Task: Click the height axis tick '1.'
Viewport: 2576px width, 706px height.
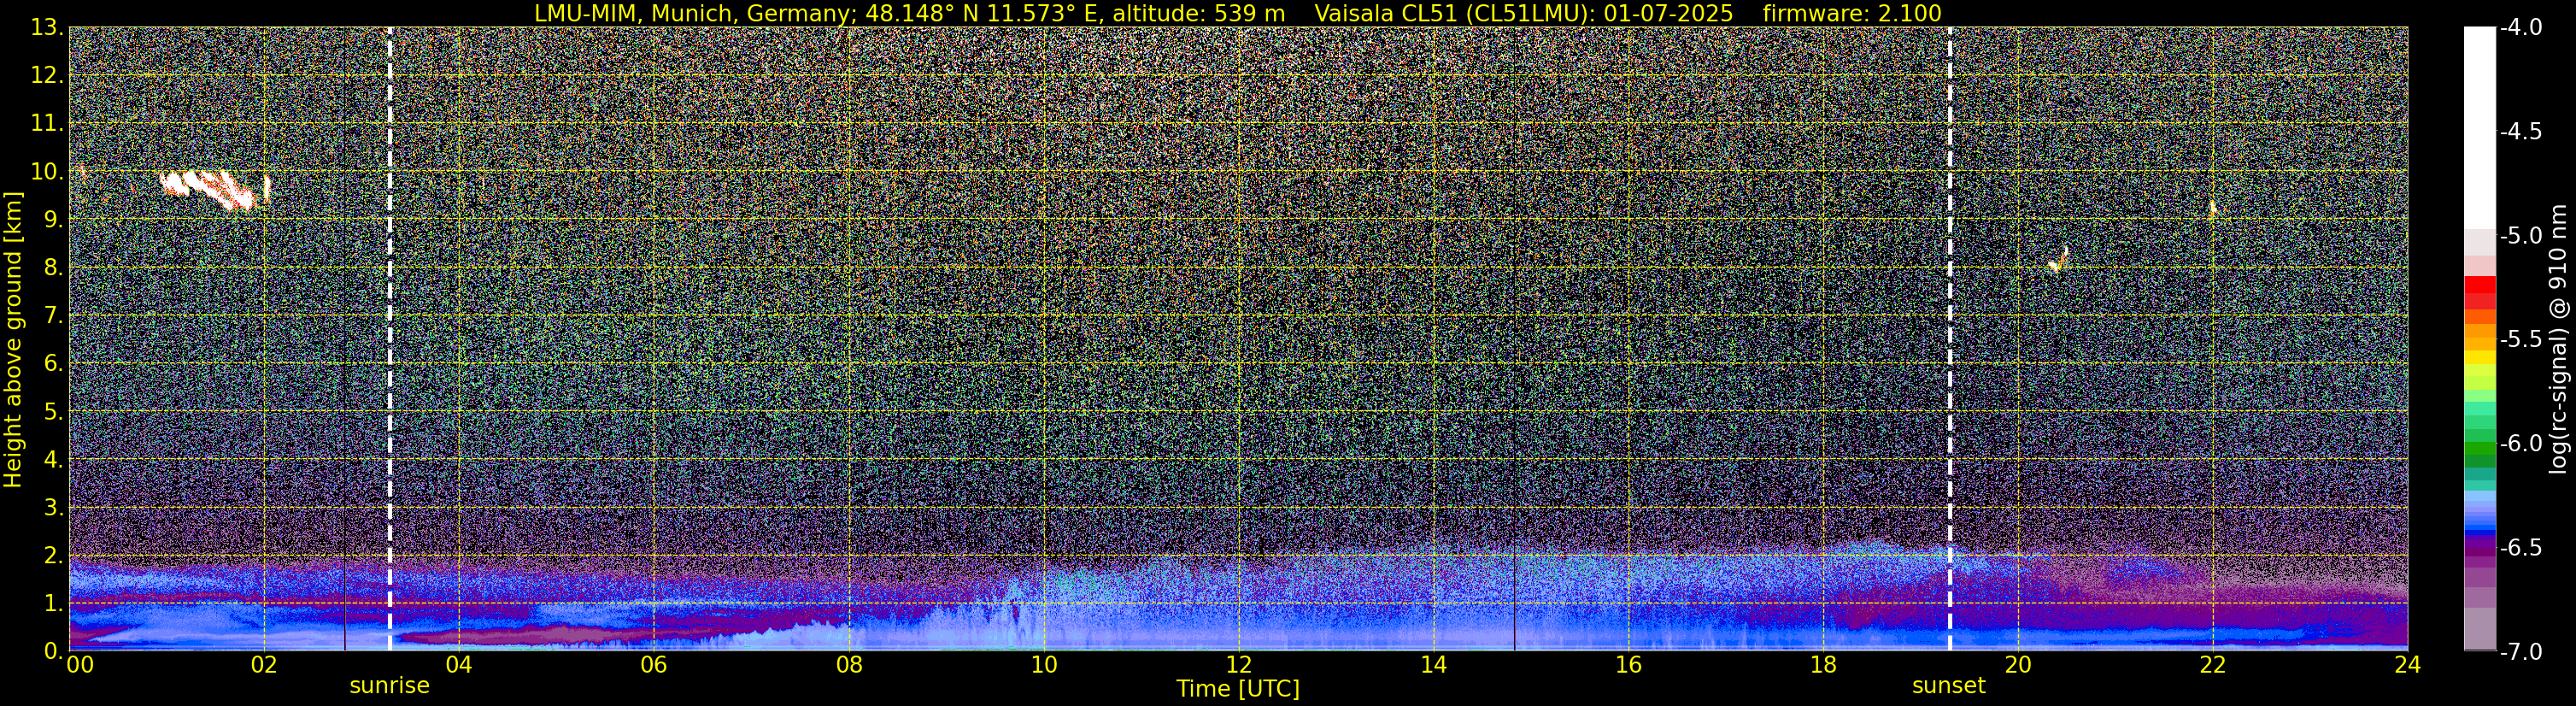Action: [x=53, y=603]
